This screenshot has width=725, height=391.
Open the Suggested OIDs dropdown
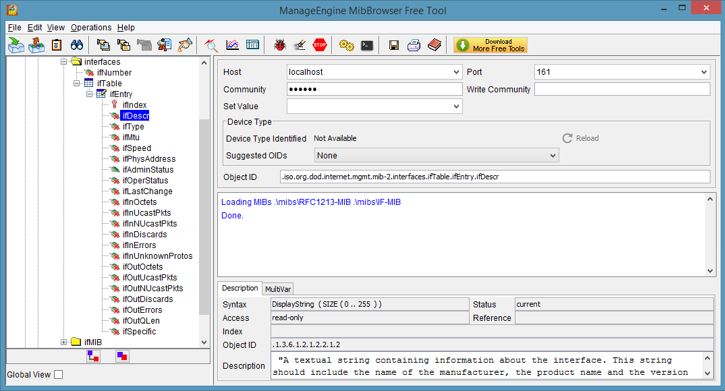coord(553,156)
